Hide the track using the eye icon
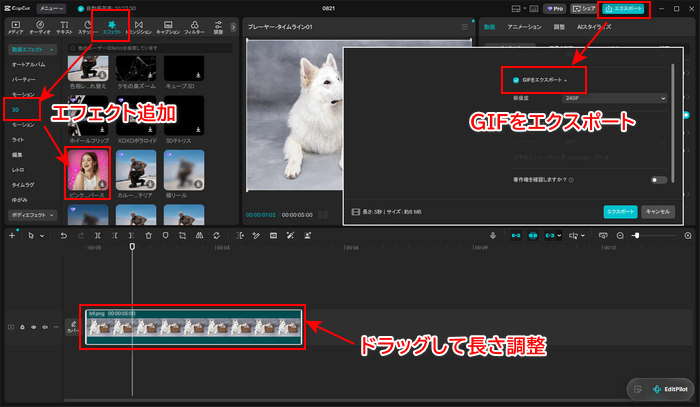 pos(33,327)
